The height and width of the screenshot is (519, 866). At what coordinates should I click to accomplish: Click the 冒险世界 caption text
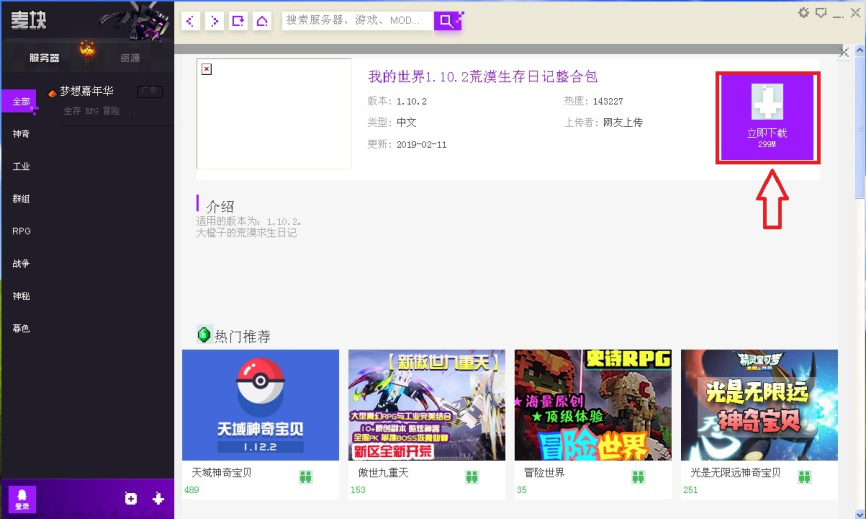544,473
